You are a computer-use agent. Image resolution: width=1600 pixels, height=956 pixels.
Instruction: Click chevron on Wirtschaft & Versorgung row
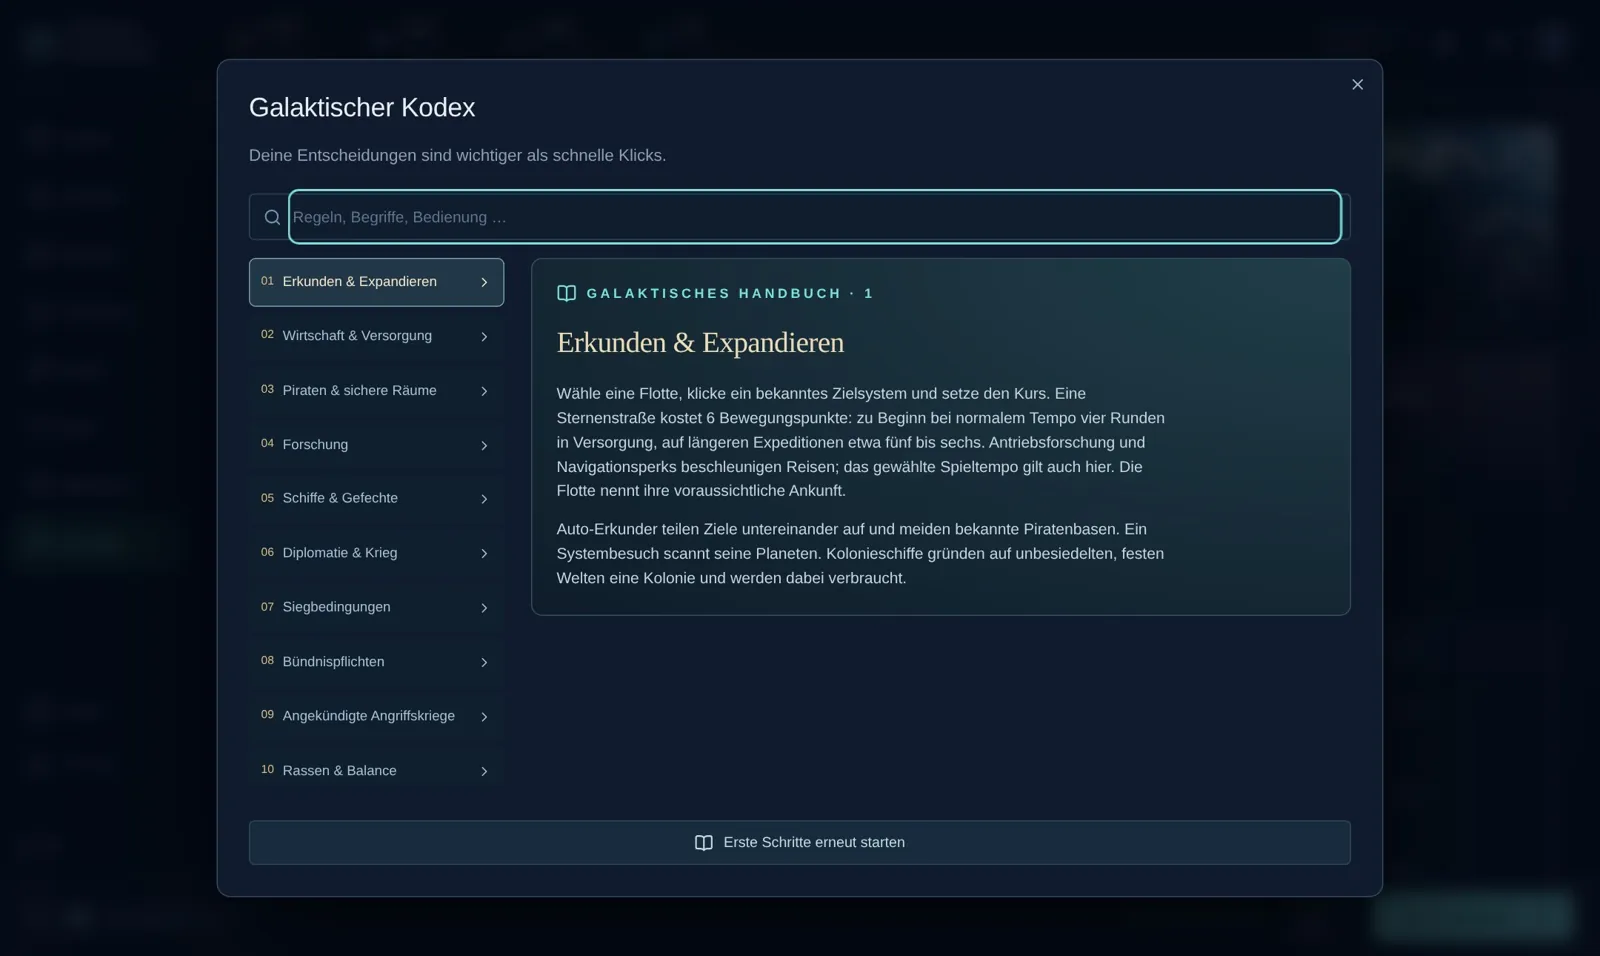point(484,337)
